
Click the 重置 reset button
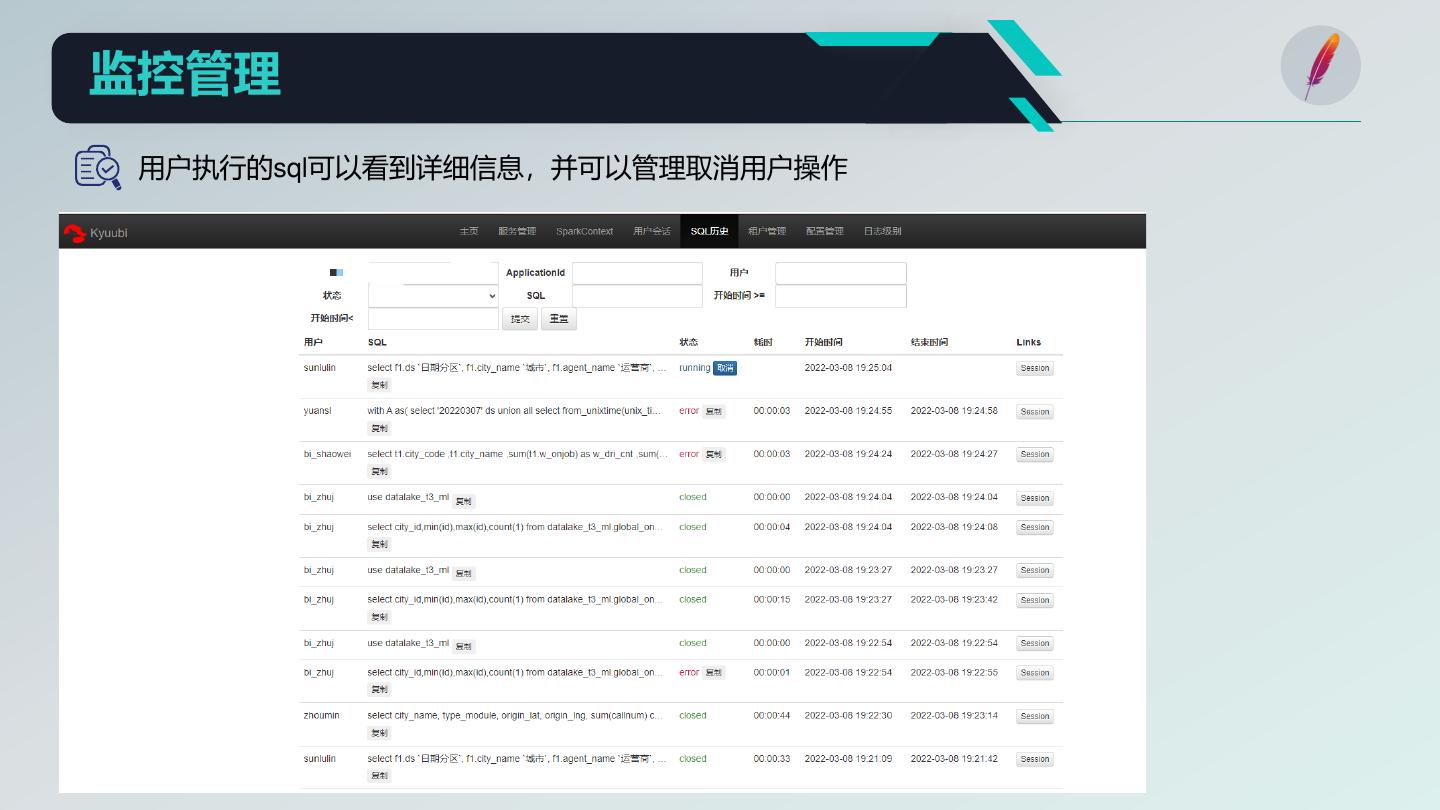point(559,319)
